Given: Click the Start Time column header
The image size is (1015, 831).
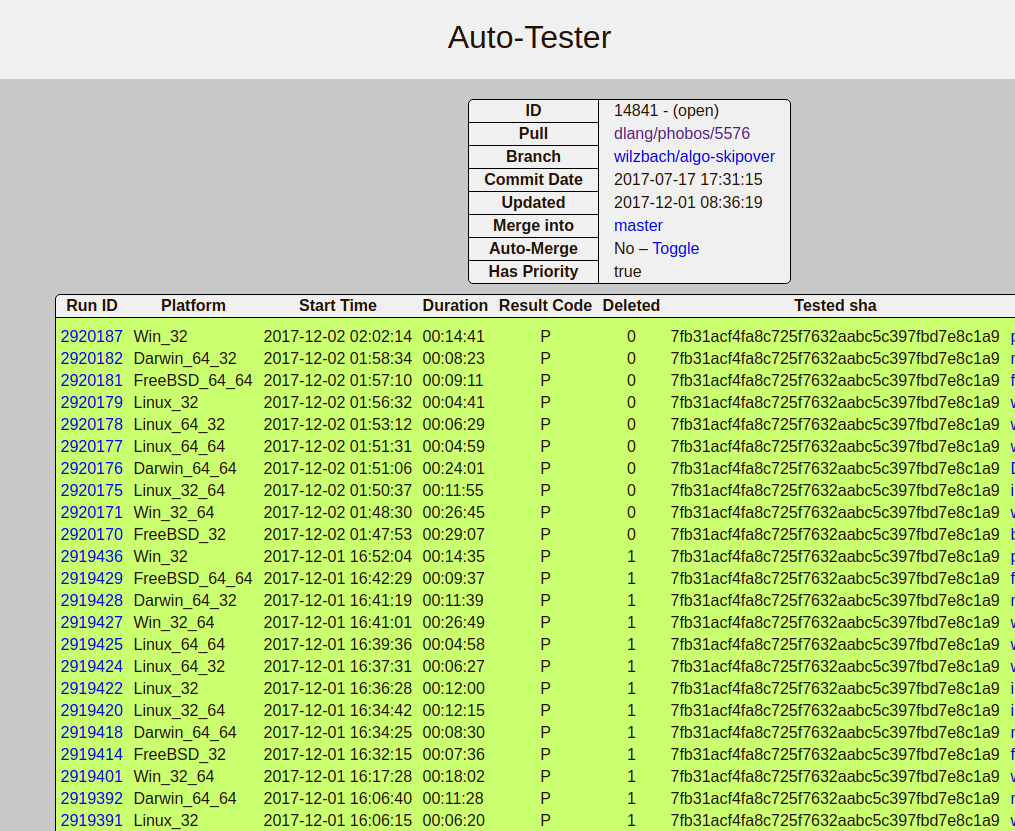Looking at the screenshot, I should (x=337, y=305).
